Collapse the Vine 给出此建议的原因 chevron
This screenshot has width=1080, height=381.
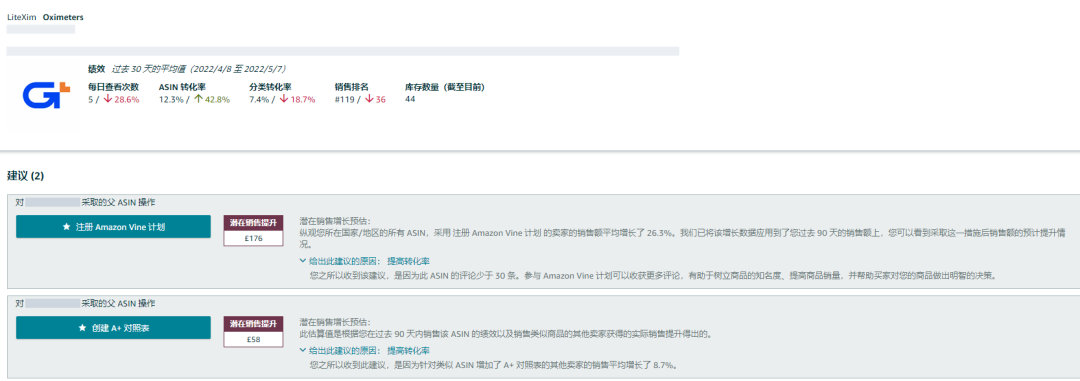pyautogui.click(x=303, y=261)
